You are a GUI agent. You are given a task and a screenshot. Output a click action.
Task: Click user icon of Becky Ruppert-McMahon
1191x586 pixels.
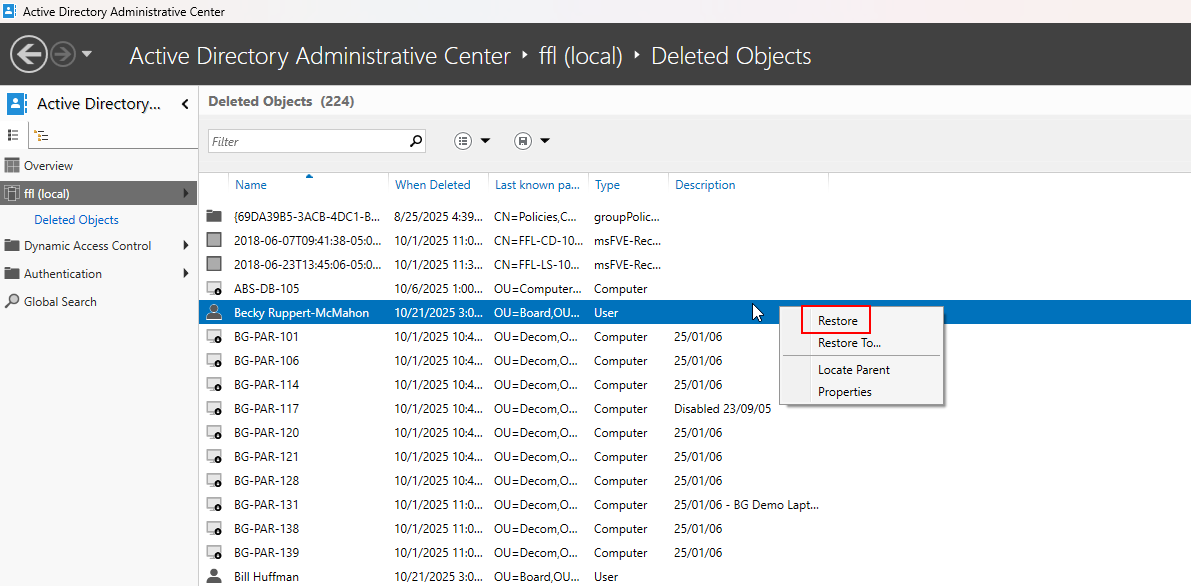click(213, 312)
